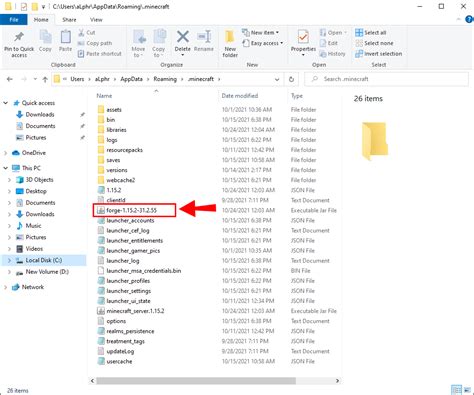Expand OneDrive tree node
The width and height of the screenshot is (474, 395).
pos(6,153)
